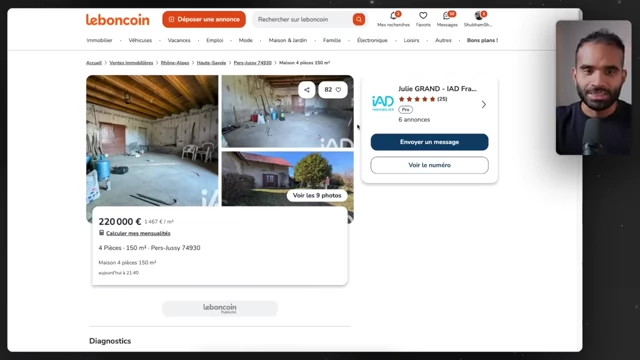Click the (25) reviews count
Viewport: 640px width, 360px height.
[442, 99]
